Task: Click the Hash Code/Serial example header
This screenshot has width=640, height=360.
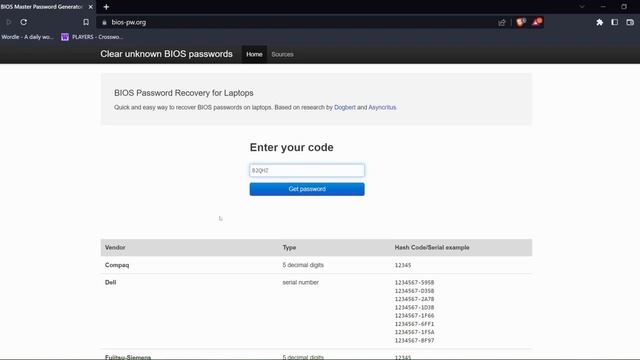Action: coord(432,247)
